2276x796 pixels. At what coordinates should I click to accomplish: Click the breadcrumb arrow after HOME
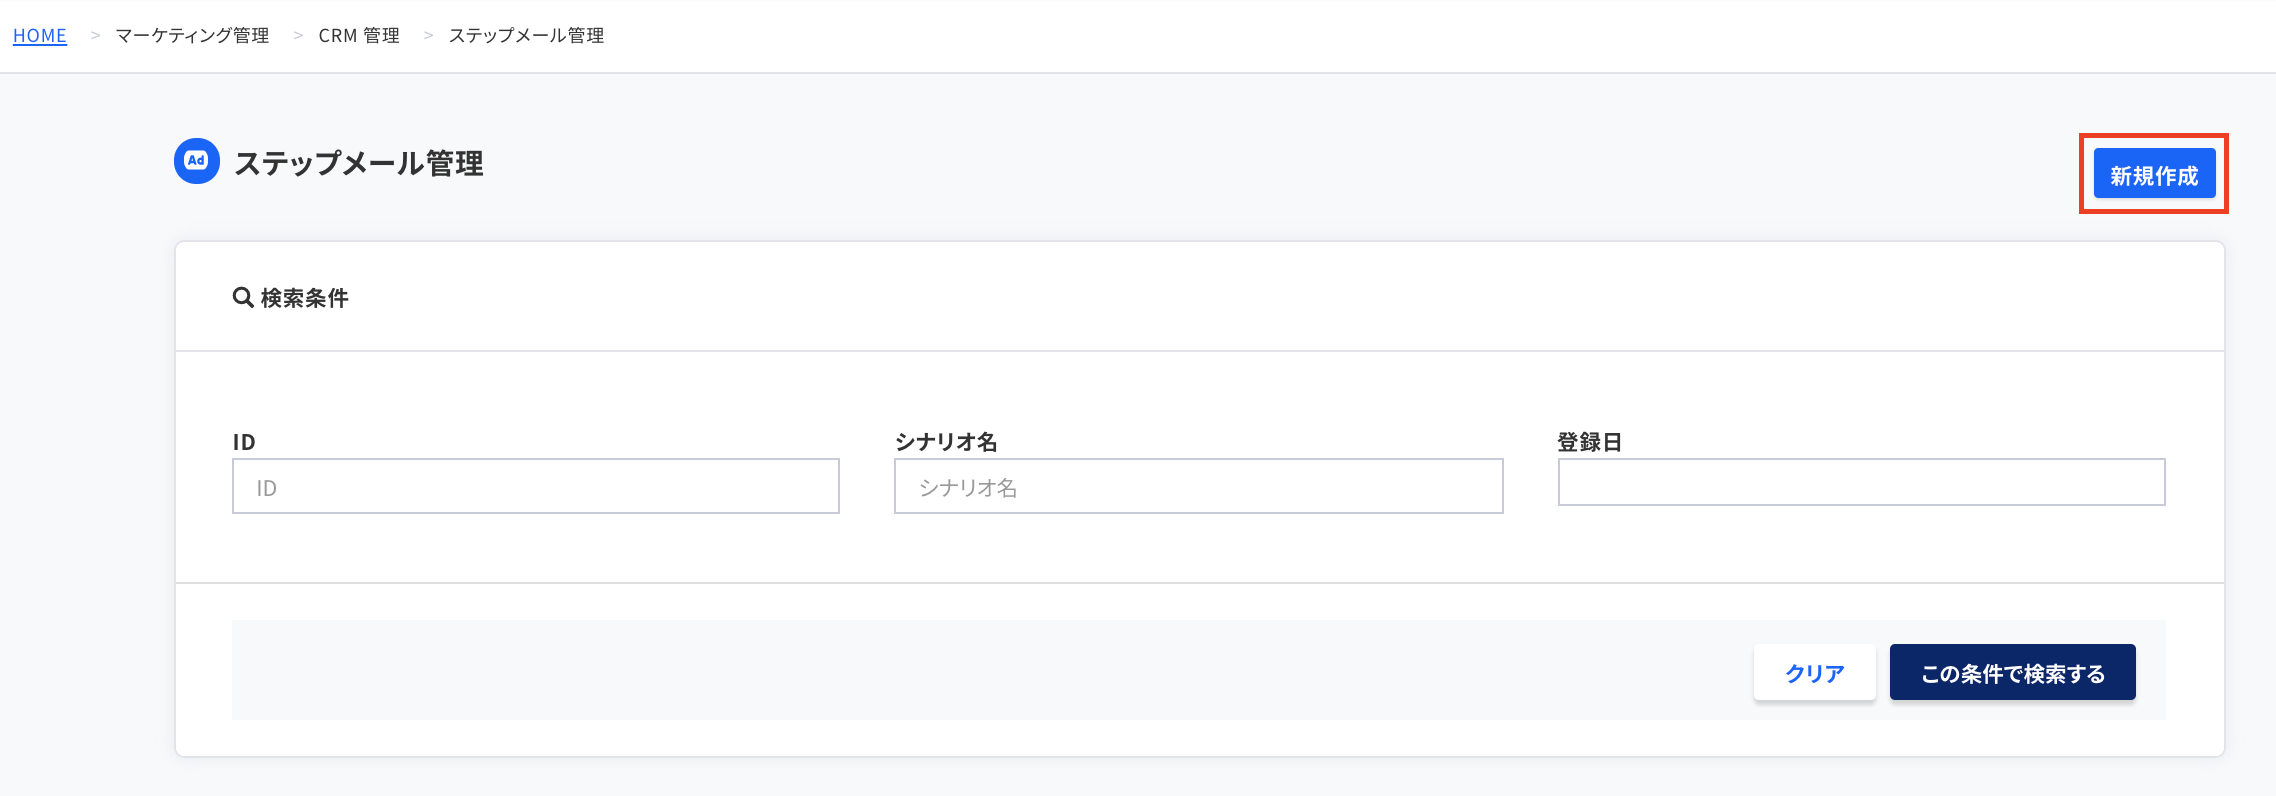(x=96, y=35)
